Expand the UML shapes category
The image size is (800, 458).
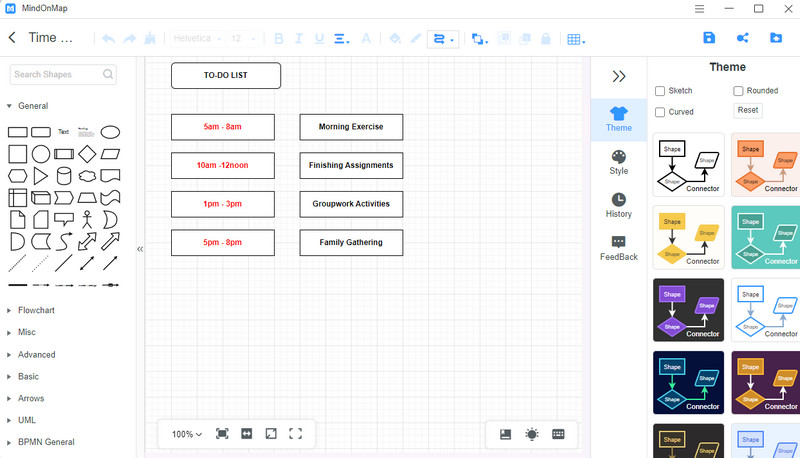coord(29,420)
